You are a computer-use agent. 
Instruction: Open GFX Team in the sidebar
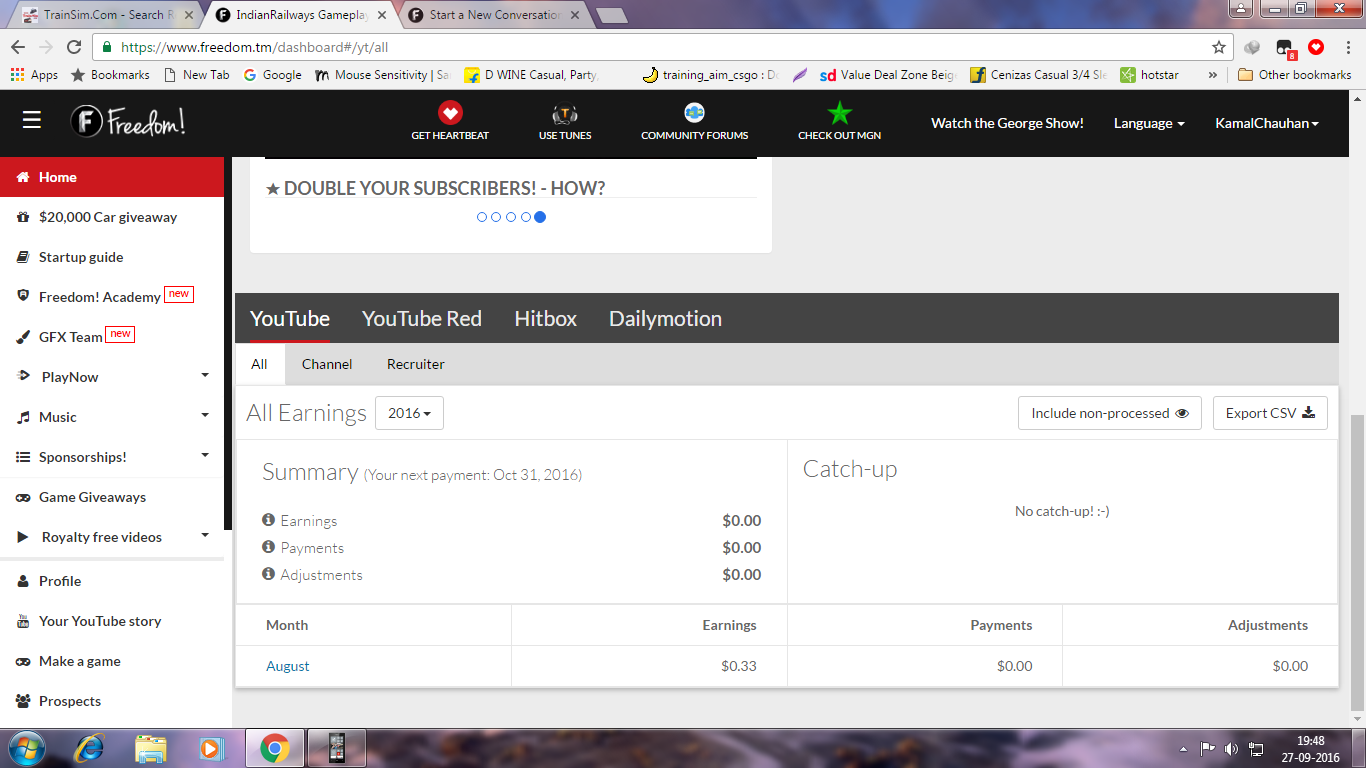[x=112, y=337]
